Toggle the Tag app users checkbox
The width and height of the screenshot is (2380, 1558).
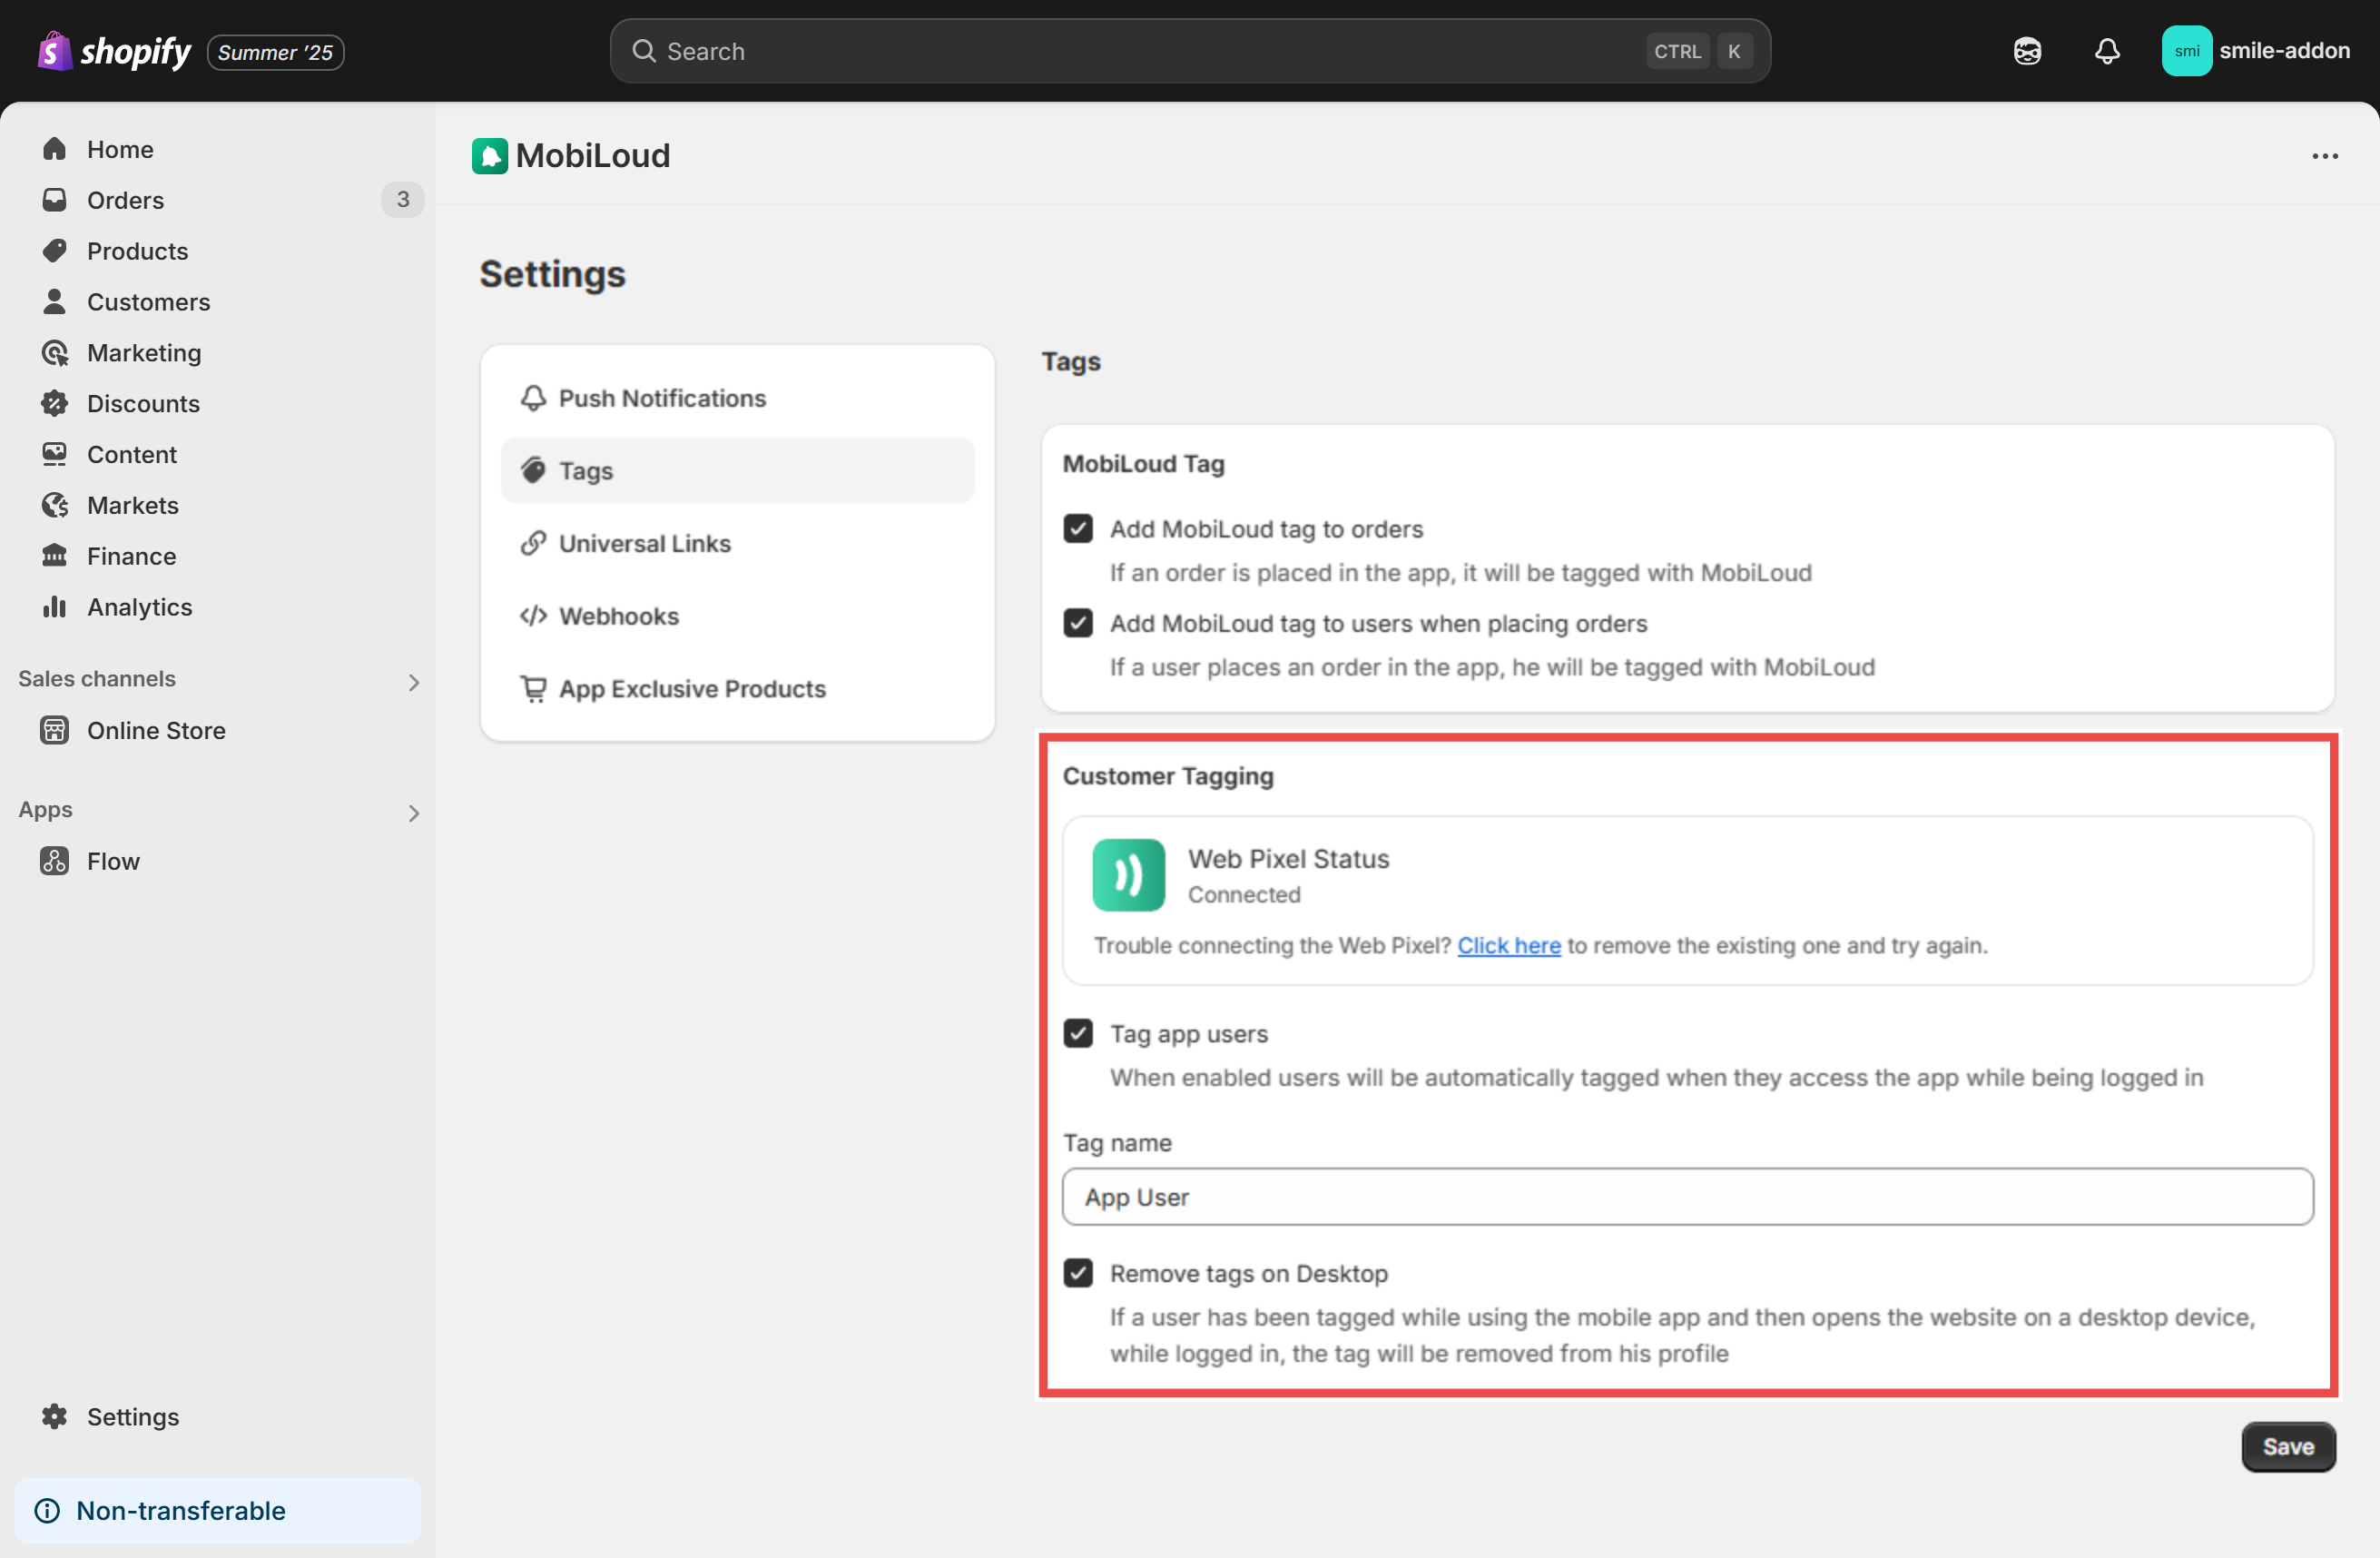click(x=1078, y=1034)
